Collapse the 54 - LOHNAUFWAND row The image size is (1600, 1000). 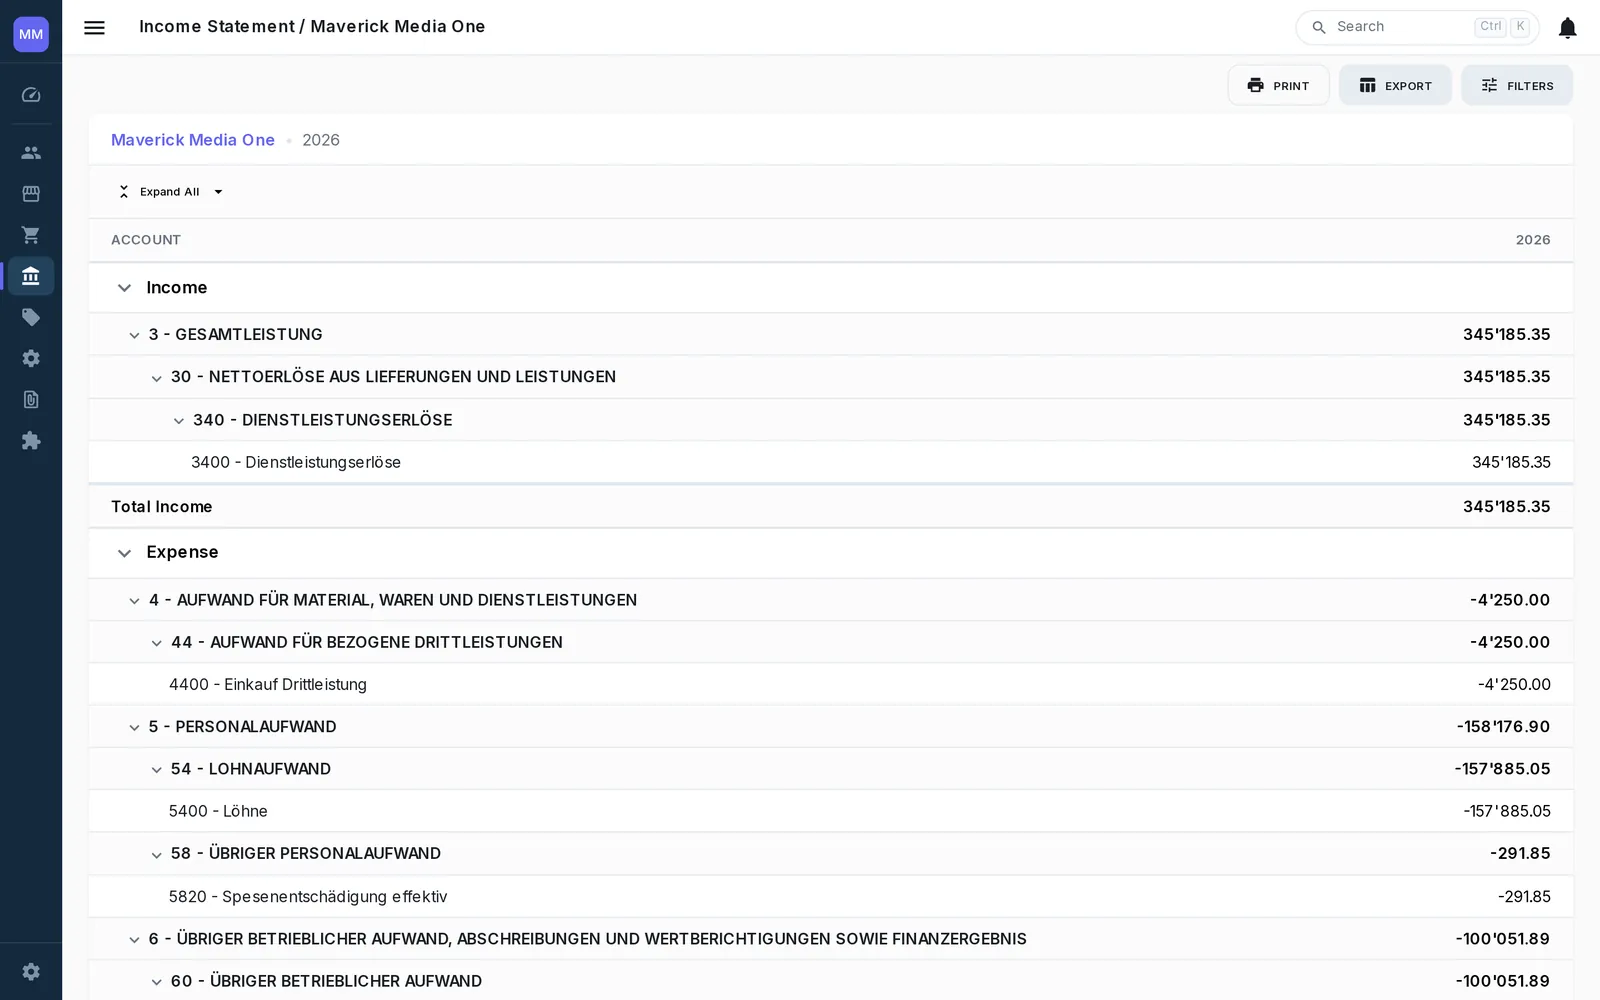(156, 770)
